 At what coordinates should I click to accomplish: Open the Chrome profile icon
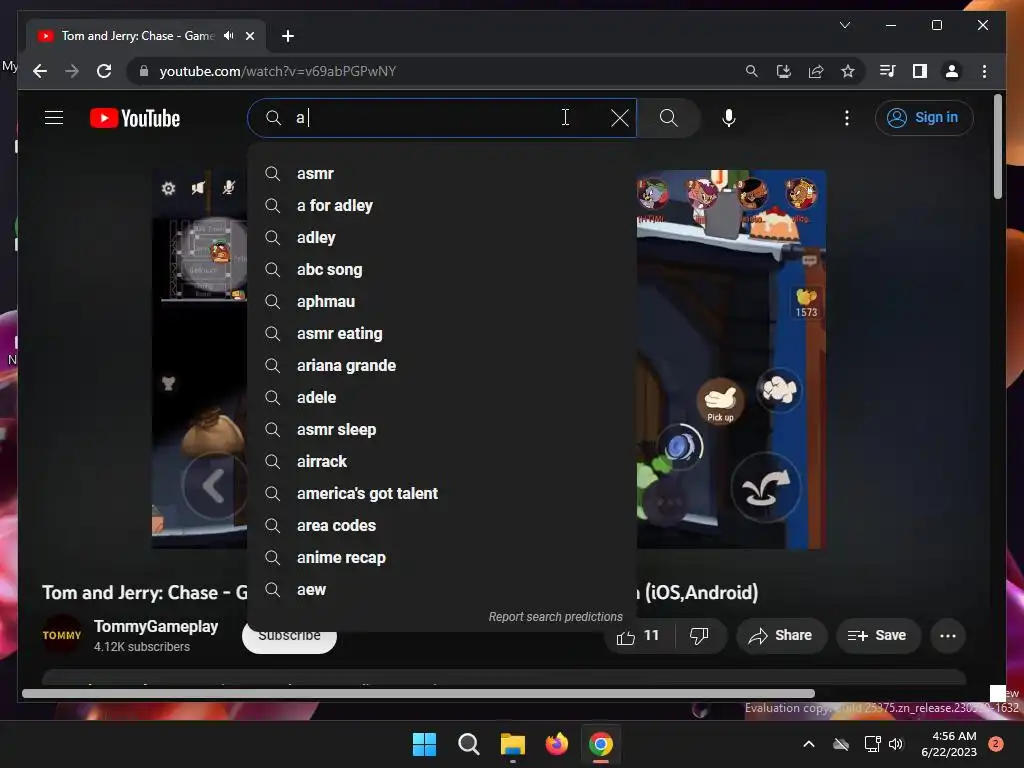(952, 71)
